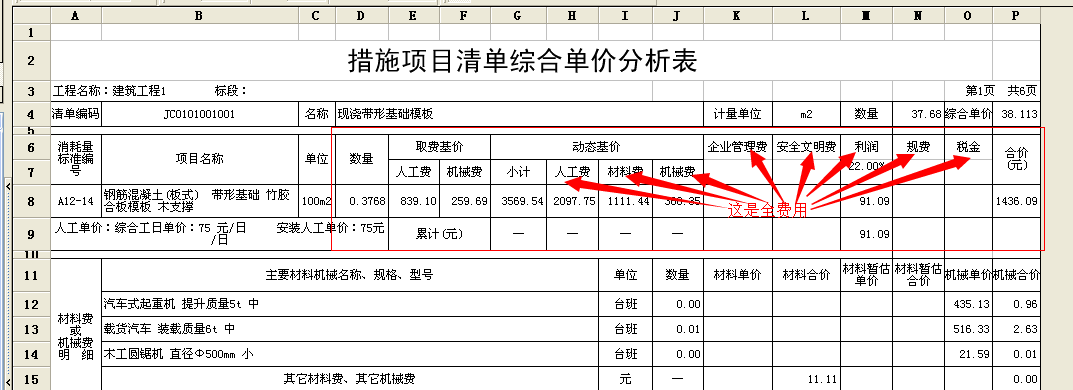Click the 木工圆锯机 直径Φ500mm row

[x=350, y=354]
